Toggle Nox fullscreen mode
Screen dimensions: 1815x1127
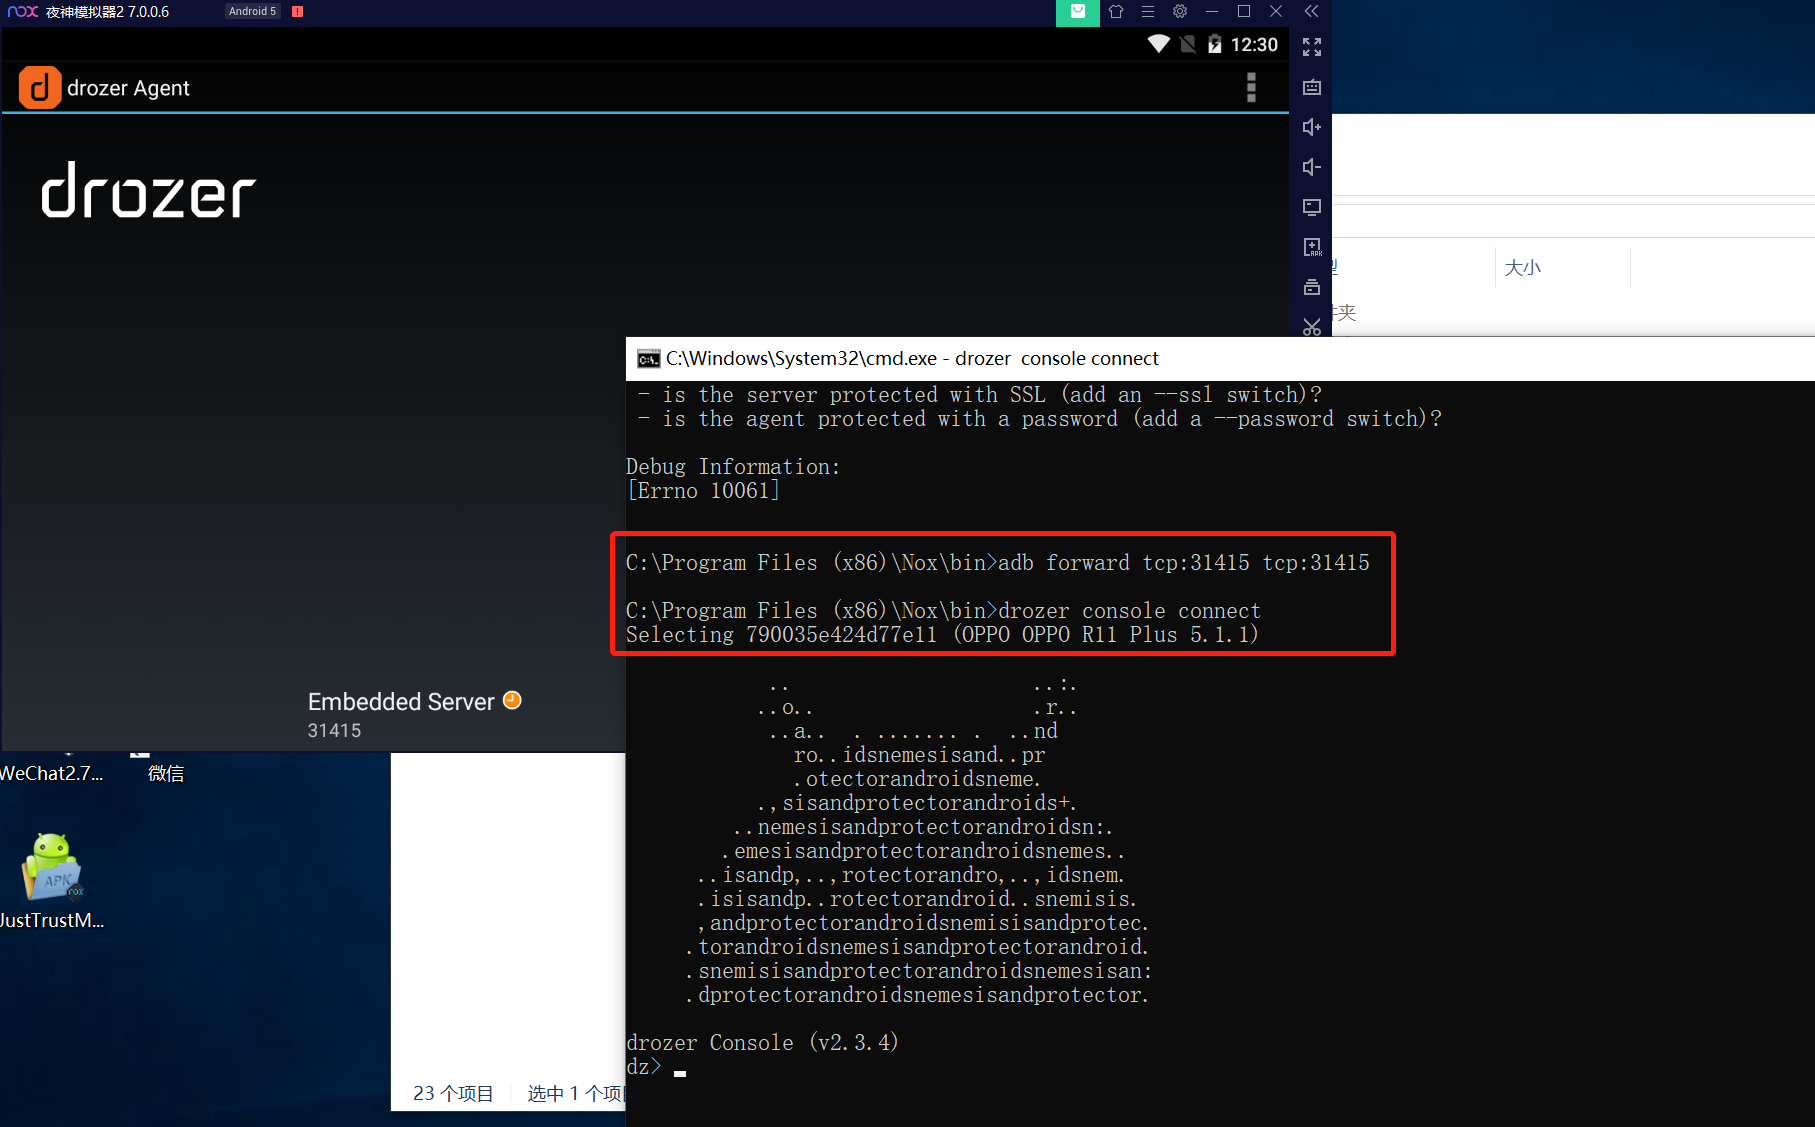pyautogui.click(x=1312, y=47)
